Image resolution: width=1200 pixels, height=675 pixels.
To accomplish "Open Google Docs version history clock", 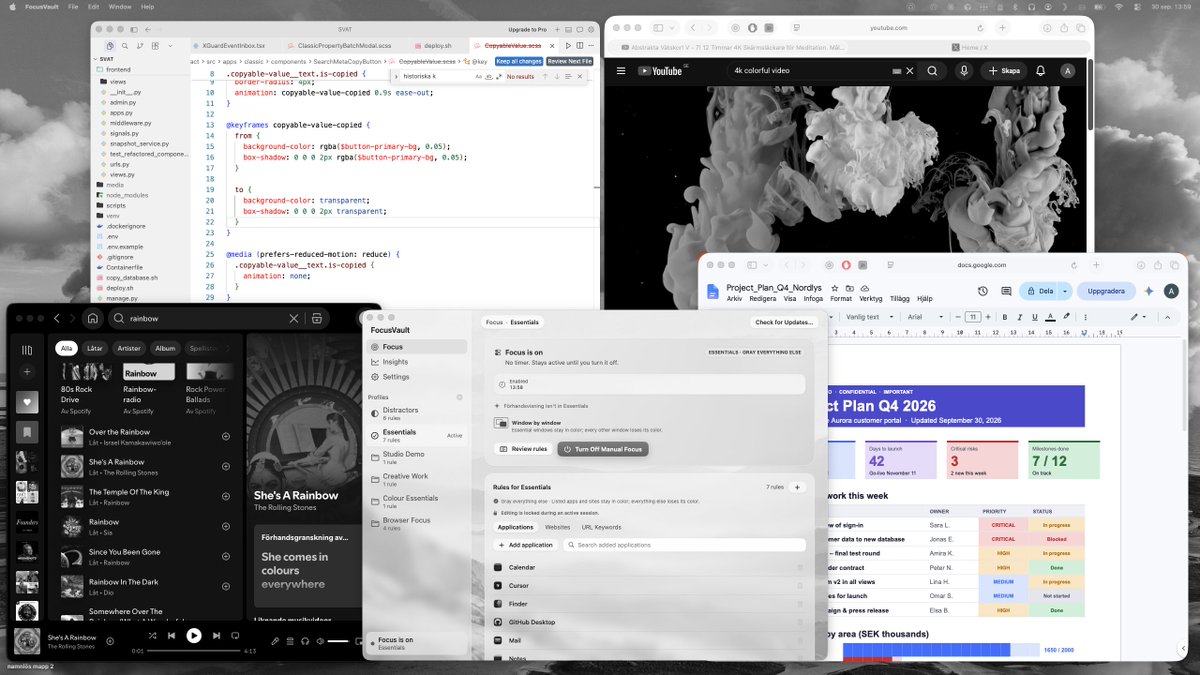I will click(984, 291).
